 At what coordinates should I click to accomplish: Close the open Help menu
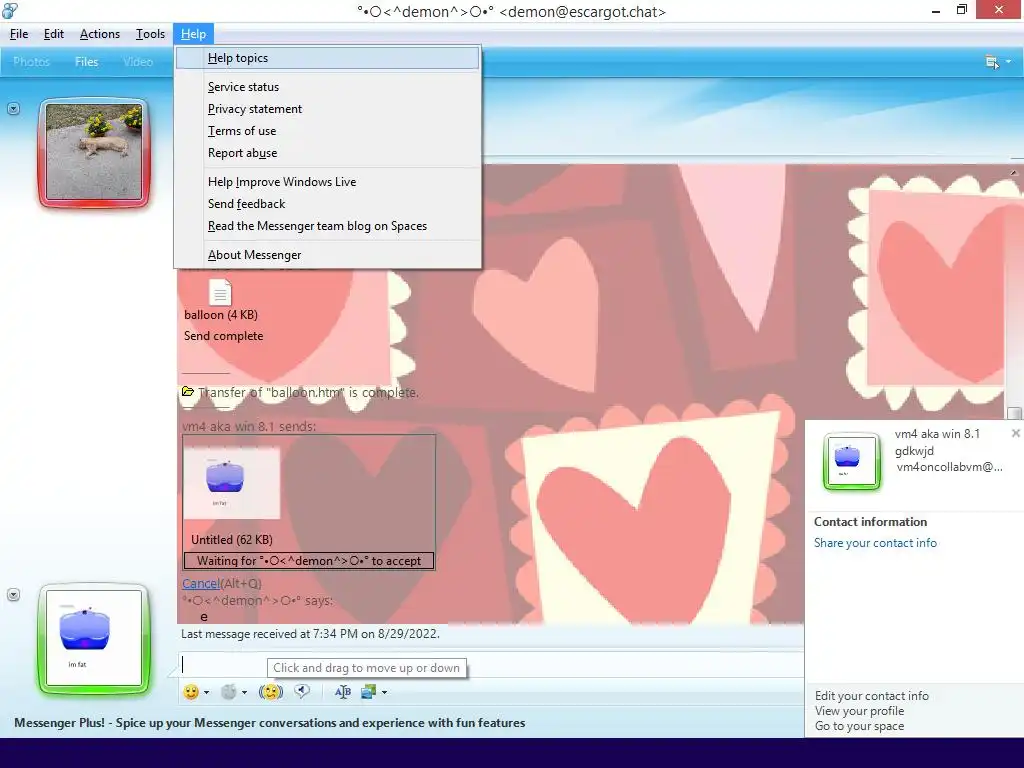[193, 34]
